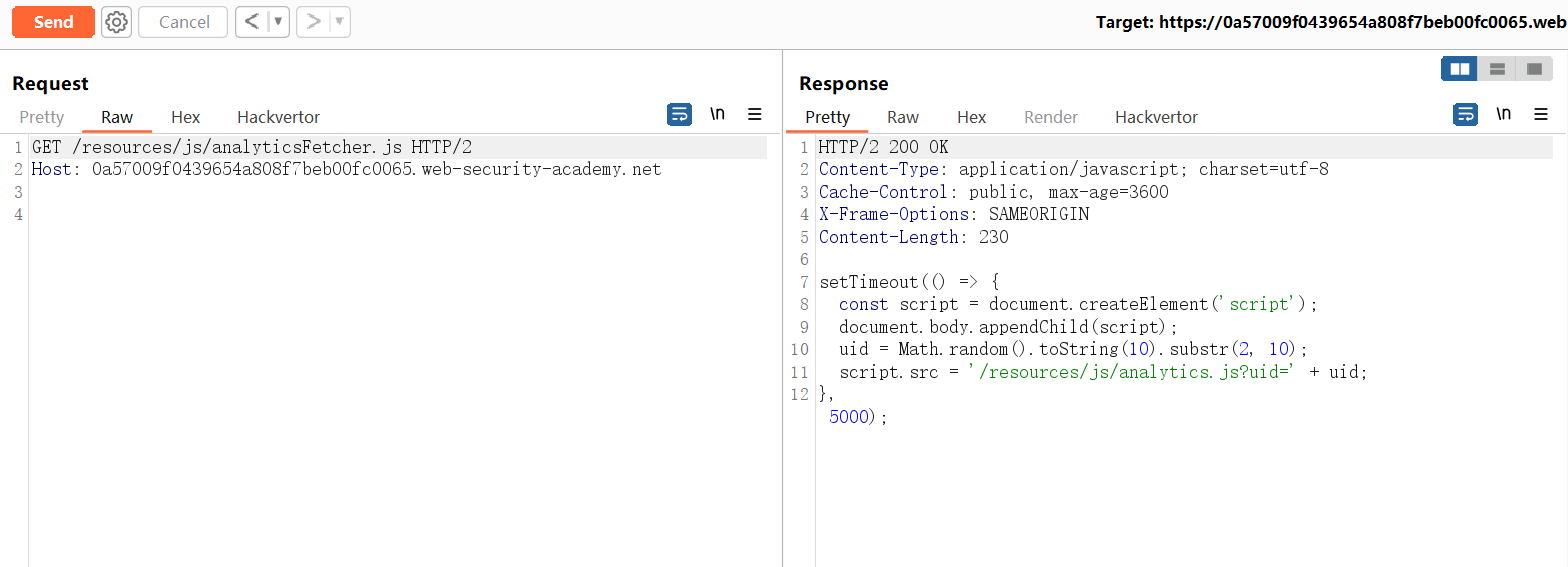Open Response panel hamburger options menu
The width and height of the screenshot is (1568, 567).
click(x=1541, y=114)
